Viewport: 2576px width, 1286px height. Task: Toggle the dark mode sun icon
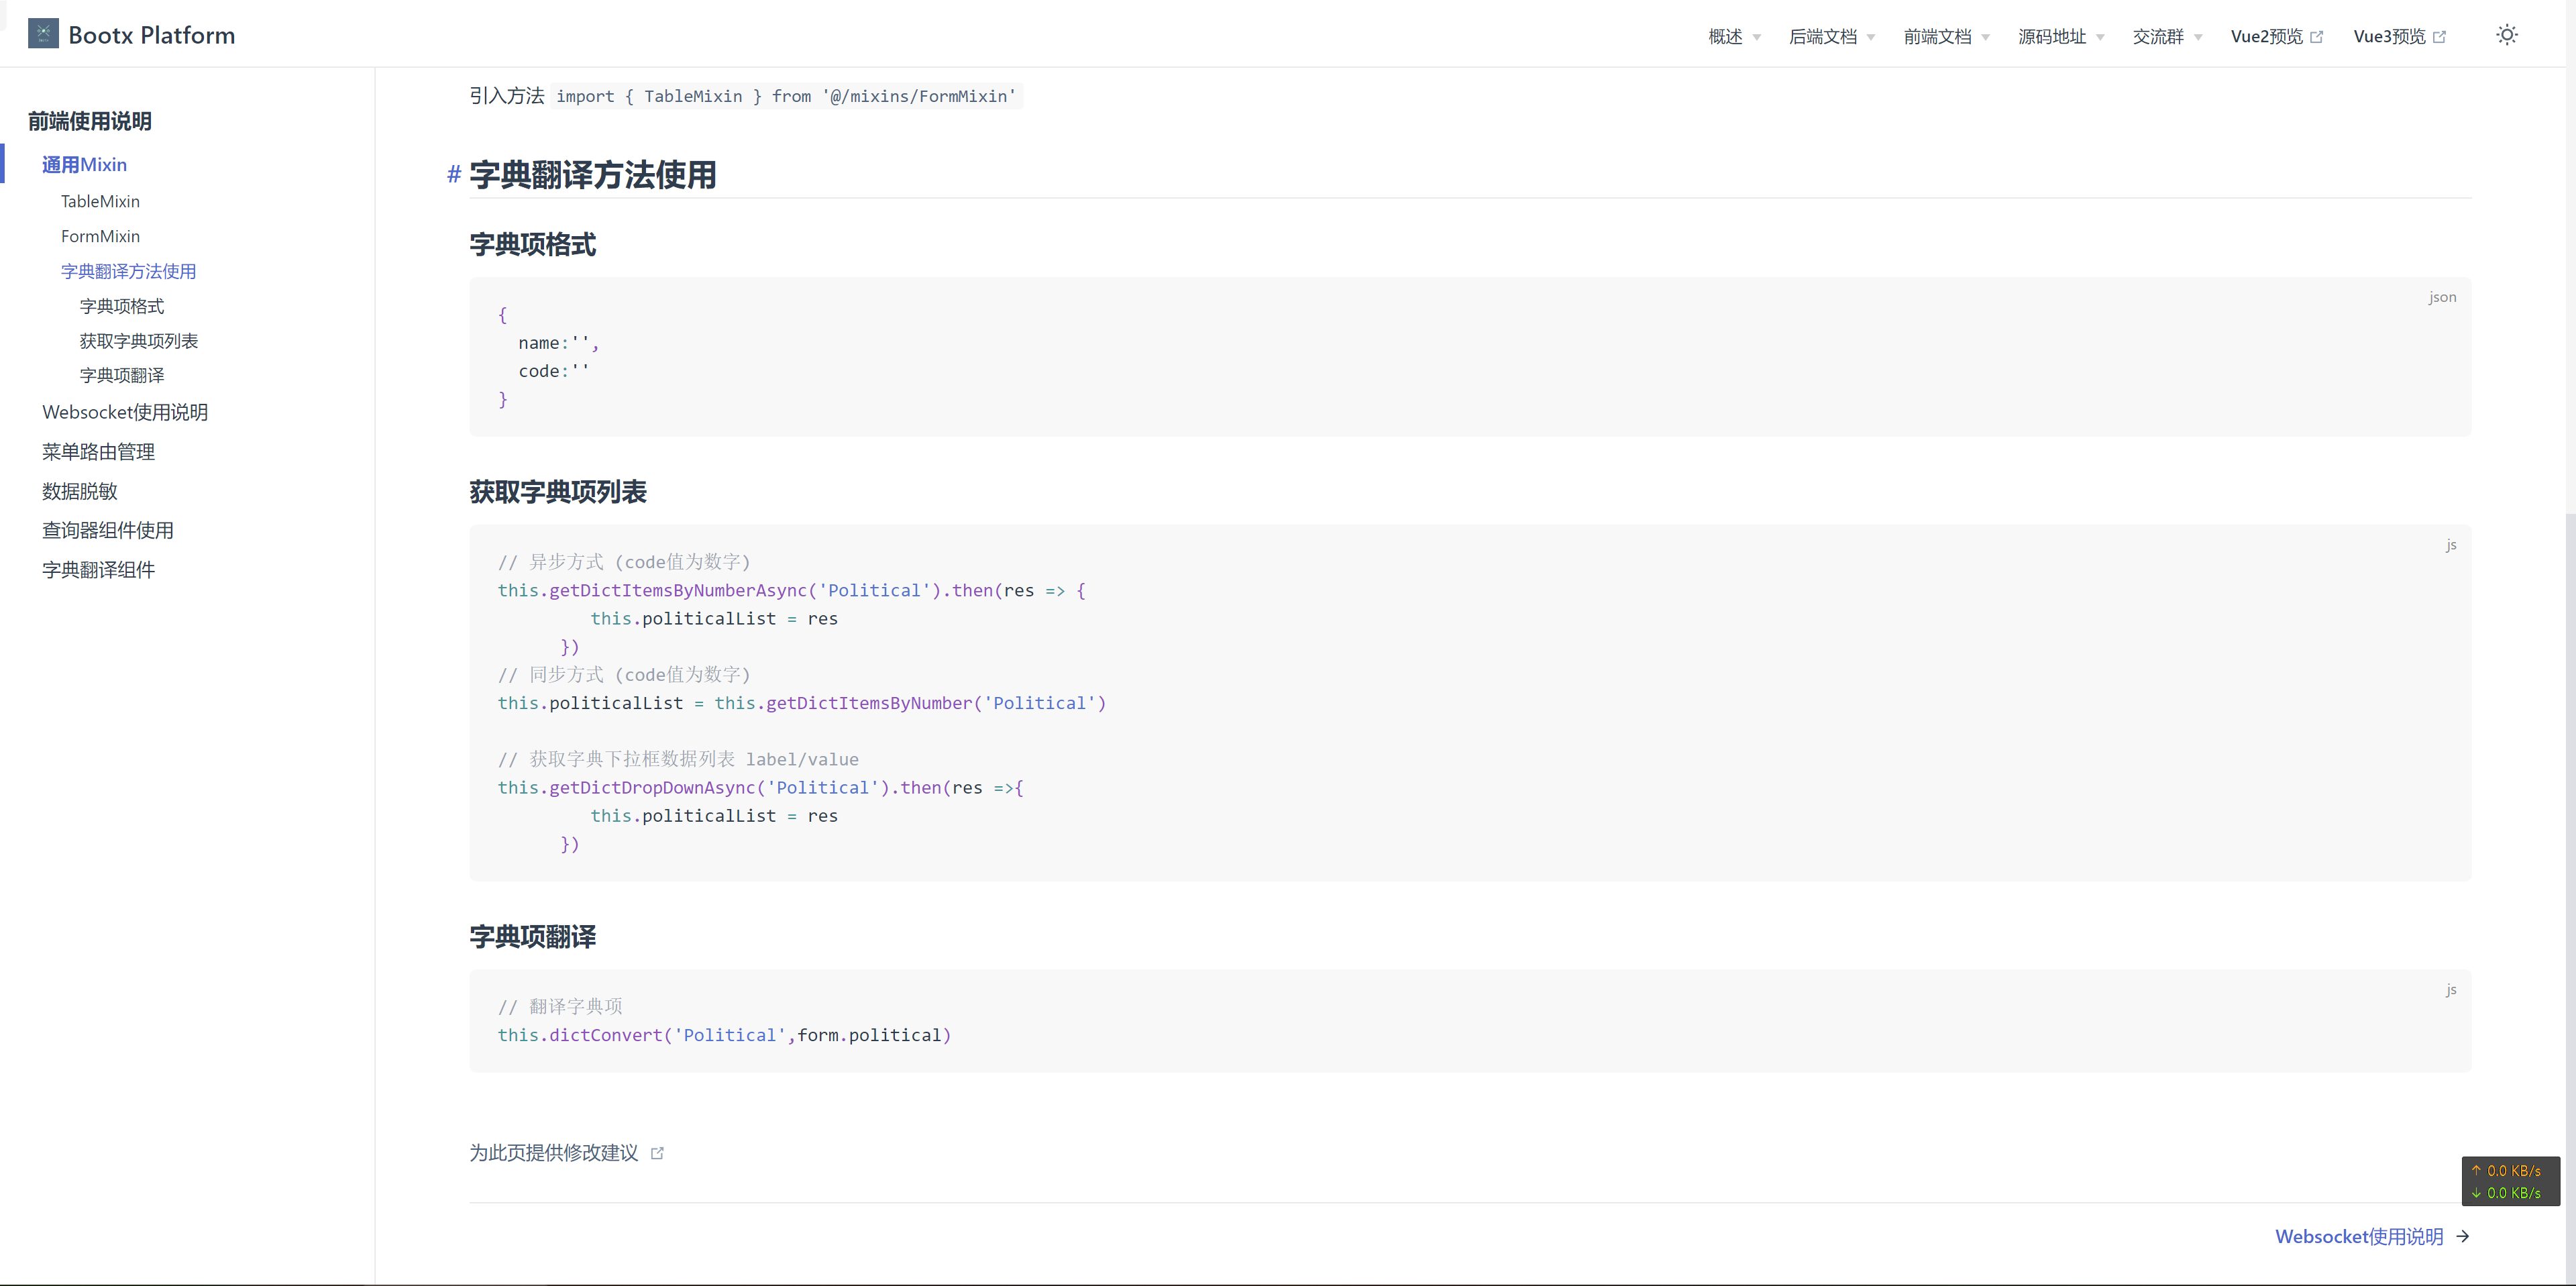click(x=2506, y=35)
